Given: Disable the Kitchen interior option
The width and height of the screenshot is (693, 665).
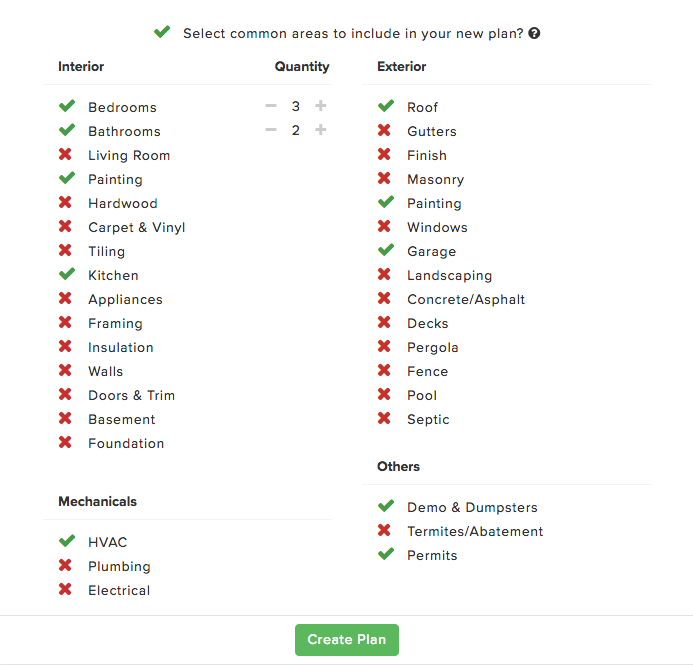Looking at the screenshot, I should click(67, 274).
